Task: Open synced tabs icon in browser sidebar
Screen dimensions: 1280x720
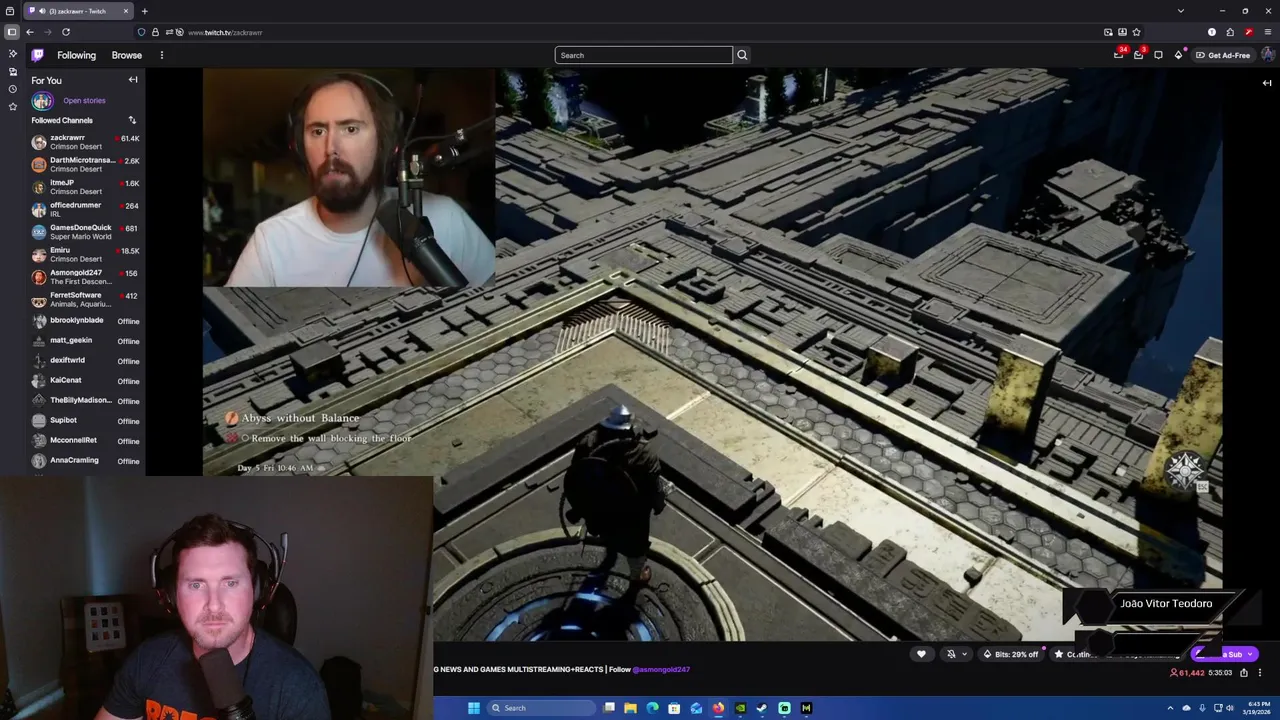Action: [12, 72]
